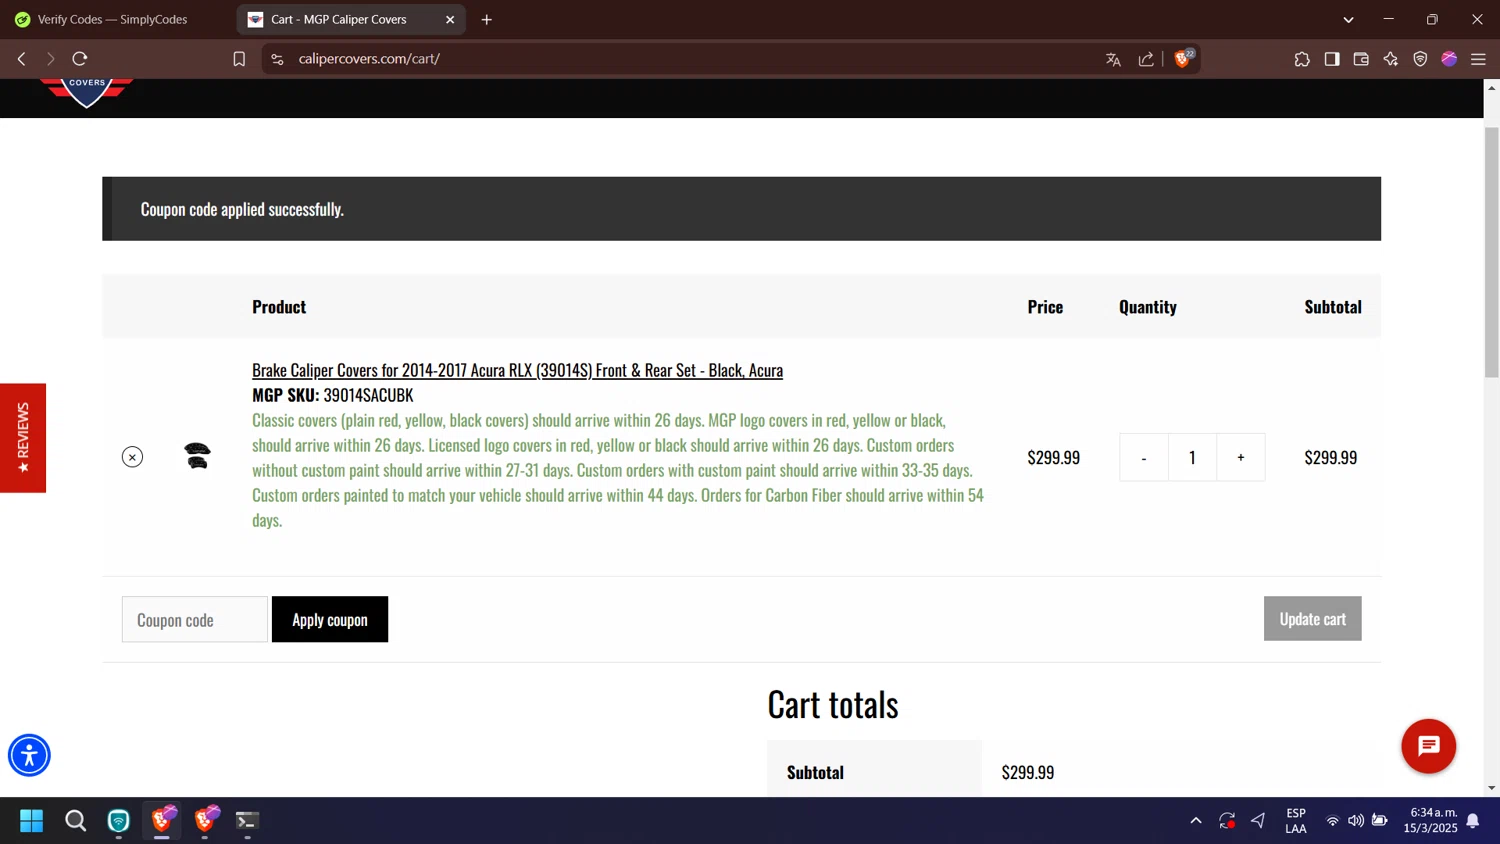The width and height of the screenshot is (1500, 844).
Task: View site information icon in address bar
Action: pyautogui.click(x=278, y=59)
